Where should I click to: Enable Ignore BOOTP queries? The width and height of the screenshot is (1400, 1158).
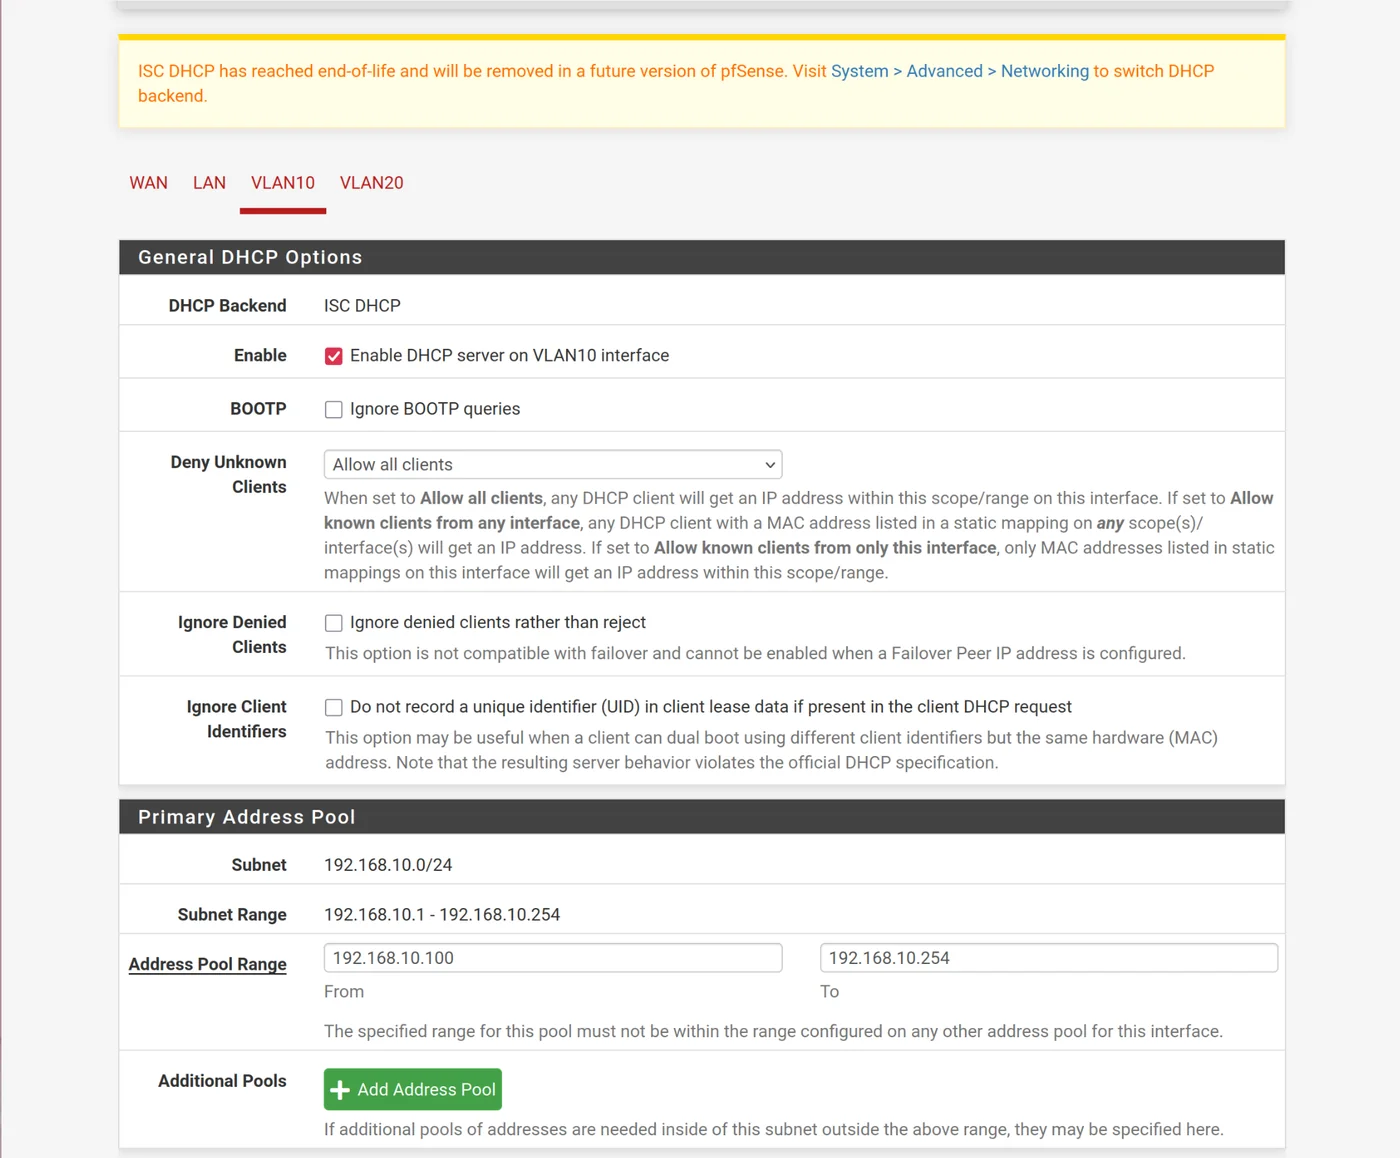point(333,409)
